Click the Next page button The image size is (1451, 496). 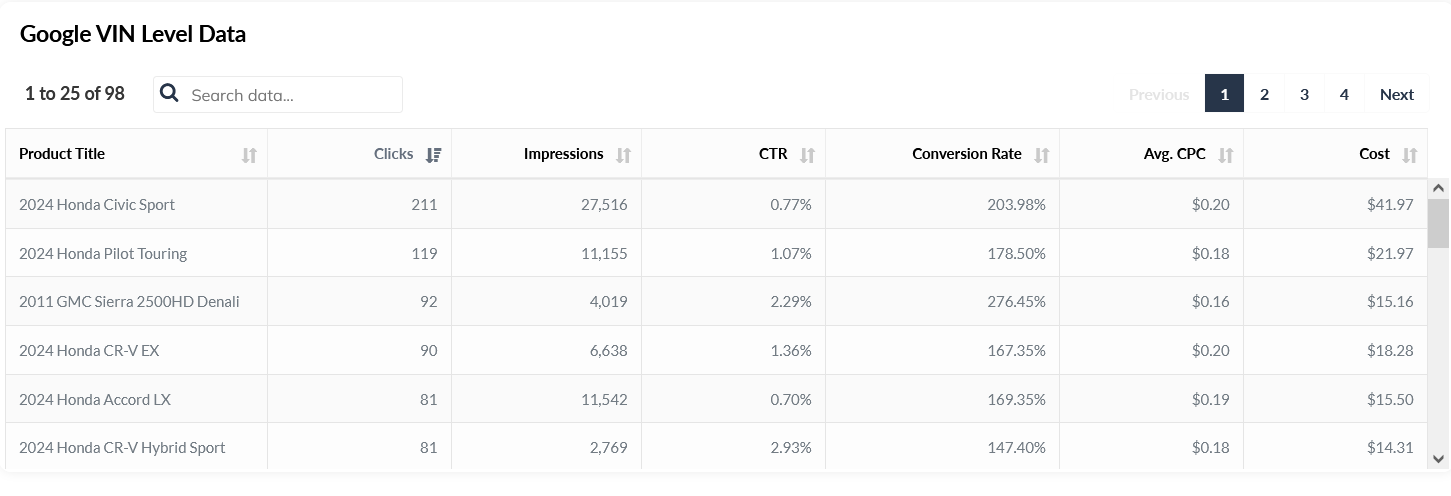[1396, 94]
